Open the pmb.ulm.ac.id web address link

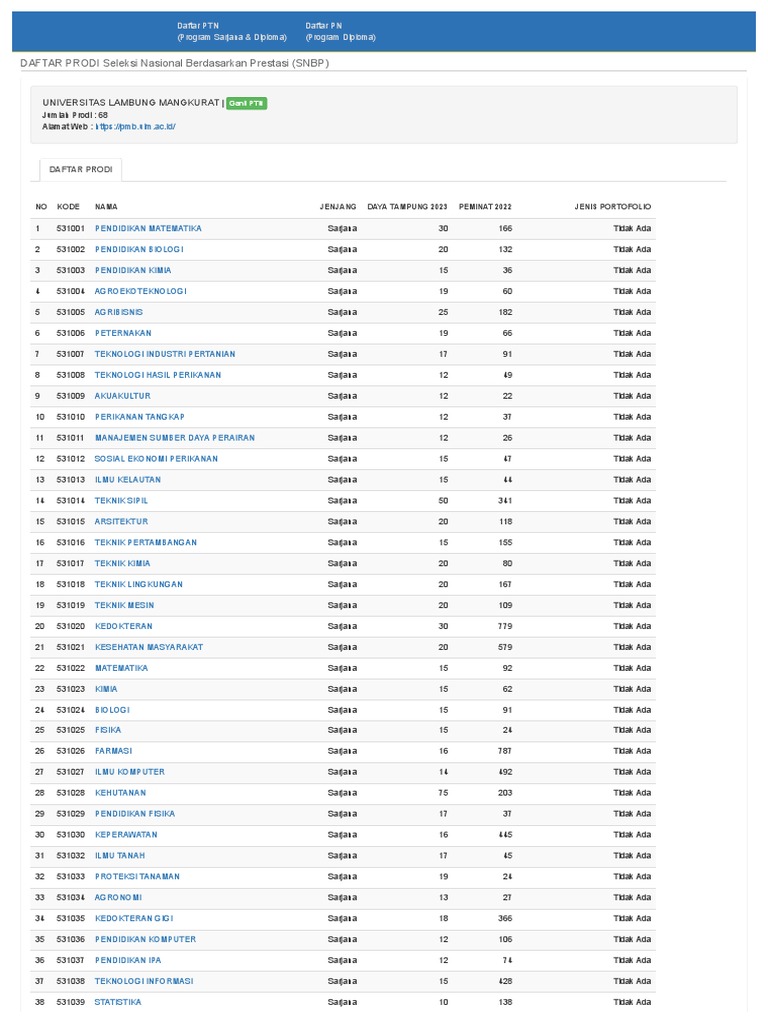coord(135,127)
